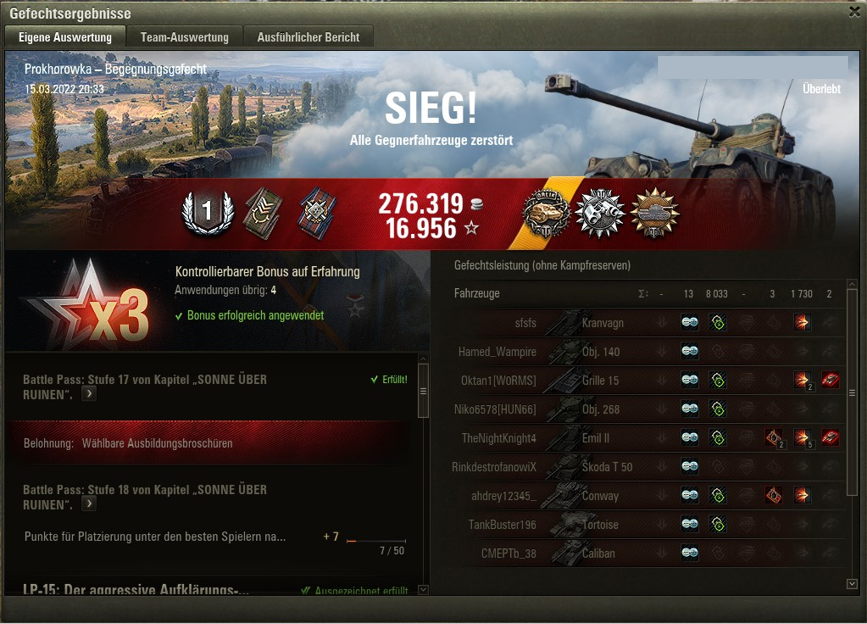The width and height of the screenshot is (867, 624).
Task: Click the damage icon in Emil II row
Action: coord(801,438)
